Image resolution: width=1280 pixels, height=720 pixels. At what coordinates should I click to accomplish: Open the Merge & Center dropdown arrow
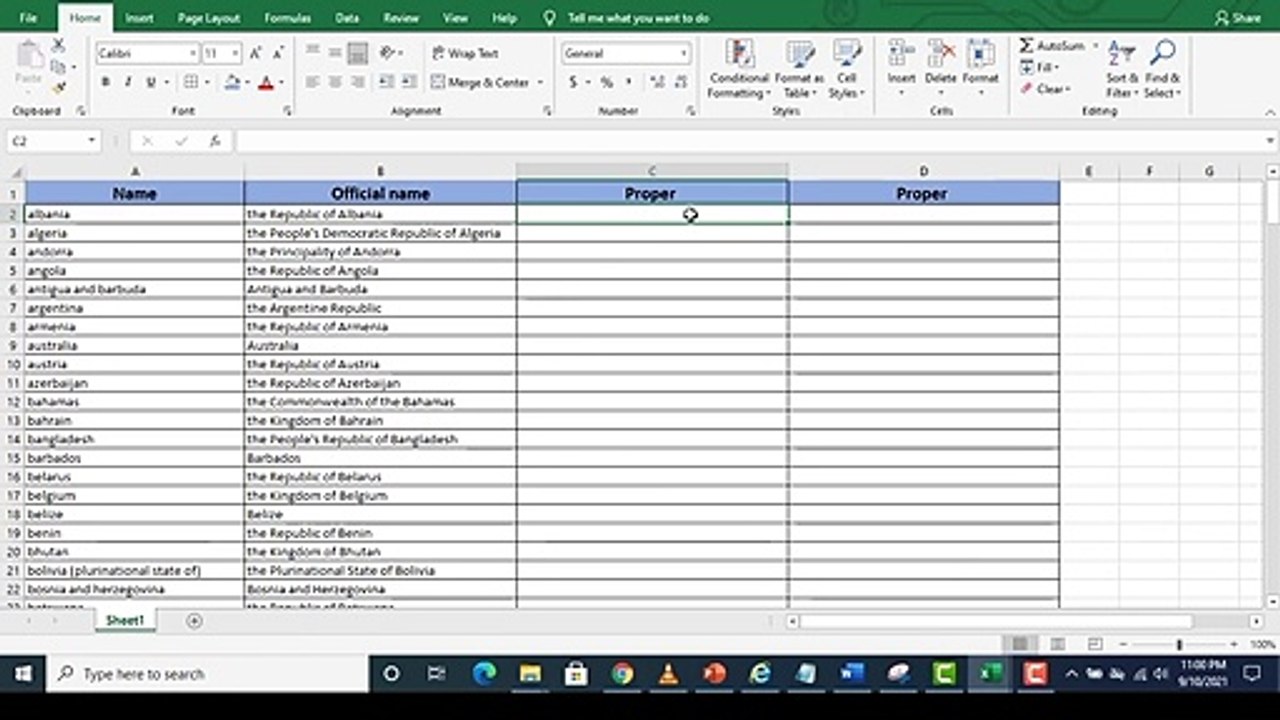click(541, 82)
